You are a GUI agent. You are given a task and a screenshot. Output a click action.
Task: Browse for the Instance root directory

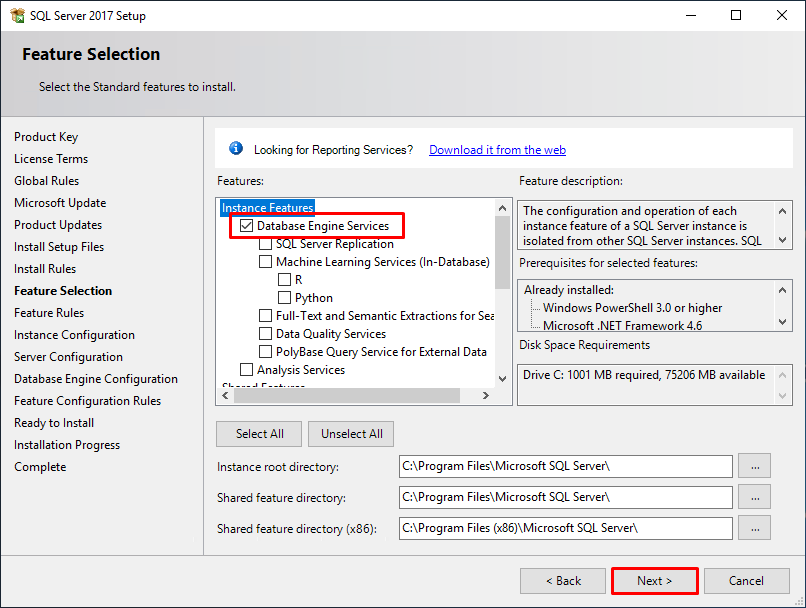[755, 467]
